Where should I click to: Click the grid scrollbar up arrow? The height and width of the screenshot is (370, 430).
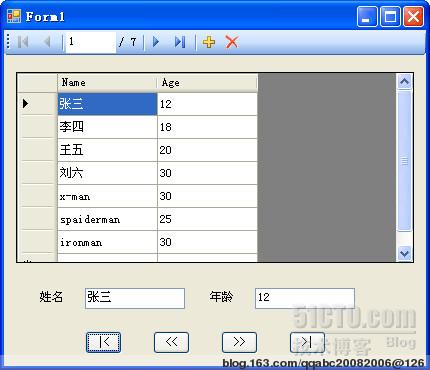[404, 82]
